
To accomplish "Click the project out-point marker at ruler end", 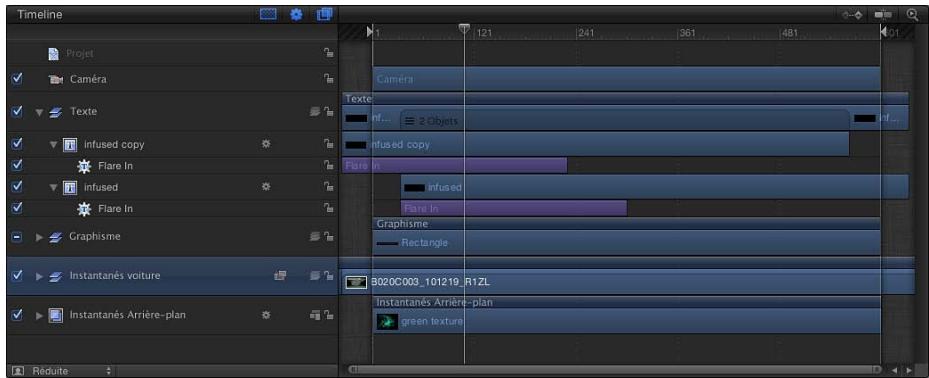I will (x=883, y=31).
